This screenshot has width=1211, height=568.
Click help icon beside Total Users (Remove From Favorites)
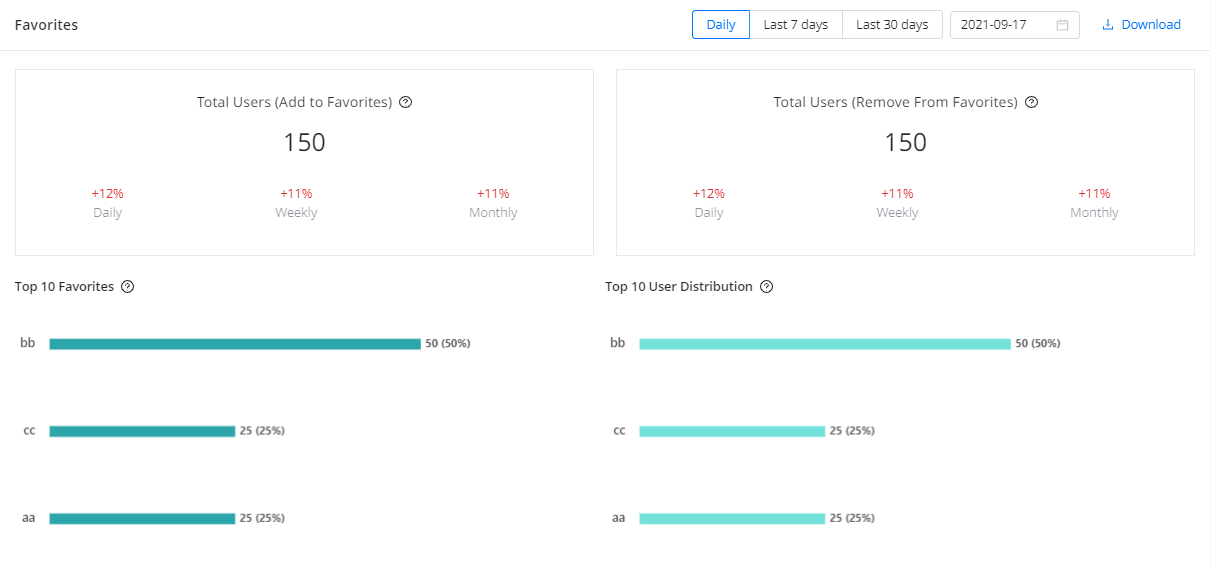tap(1032, 102)
